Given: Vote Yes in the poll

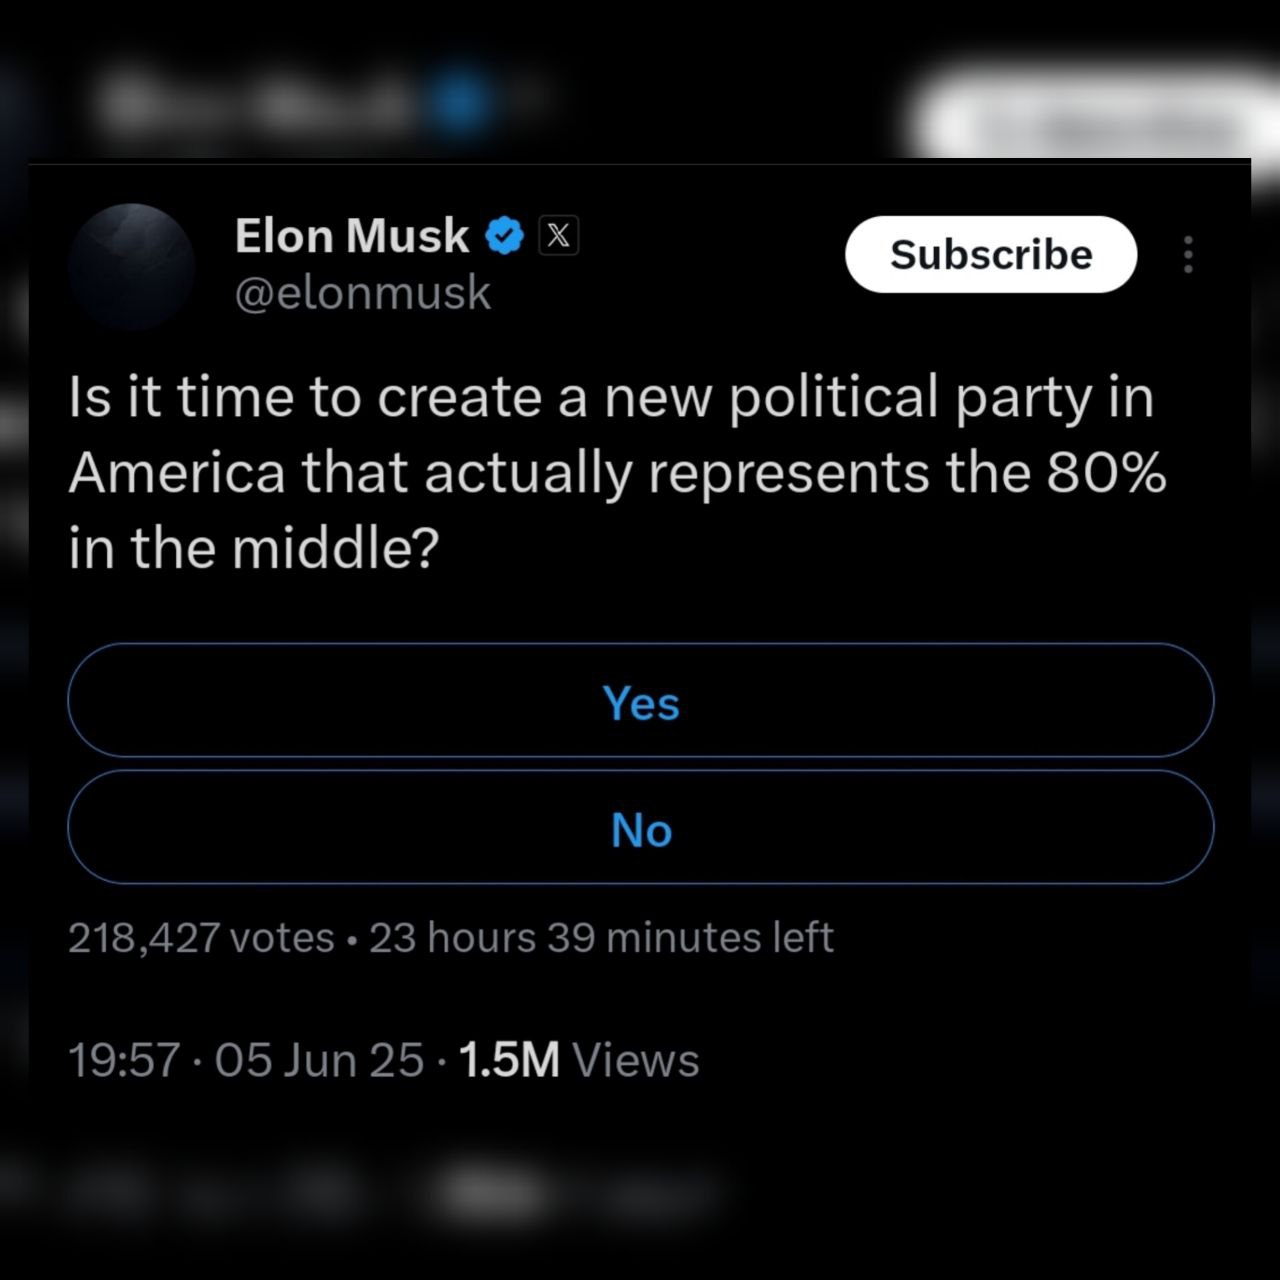Looking at the screenshot, I should click(x=641, y=701).
